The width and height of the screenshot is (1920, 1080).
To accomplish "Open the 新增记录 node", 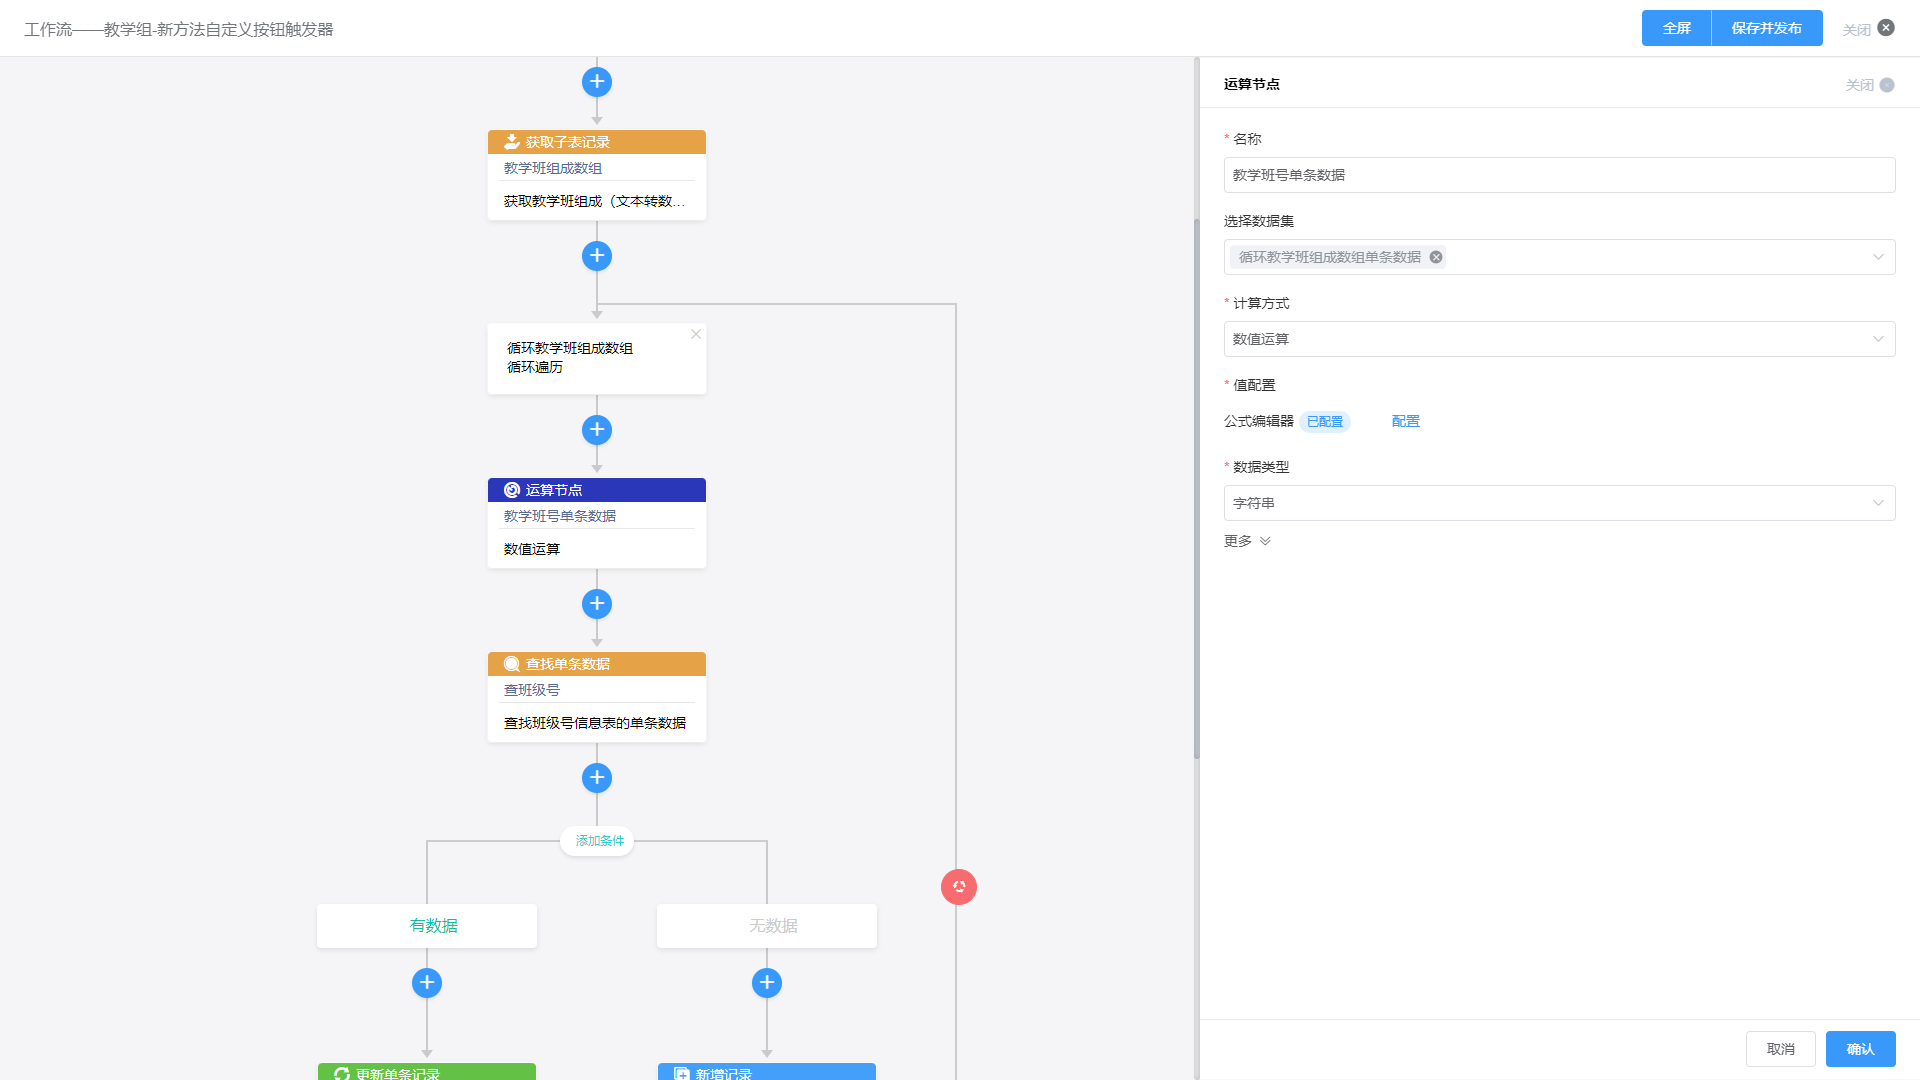I will tap(767, 1072).
